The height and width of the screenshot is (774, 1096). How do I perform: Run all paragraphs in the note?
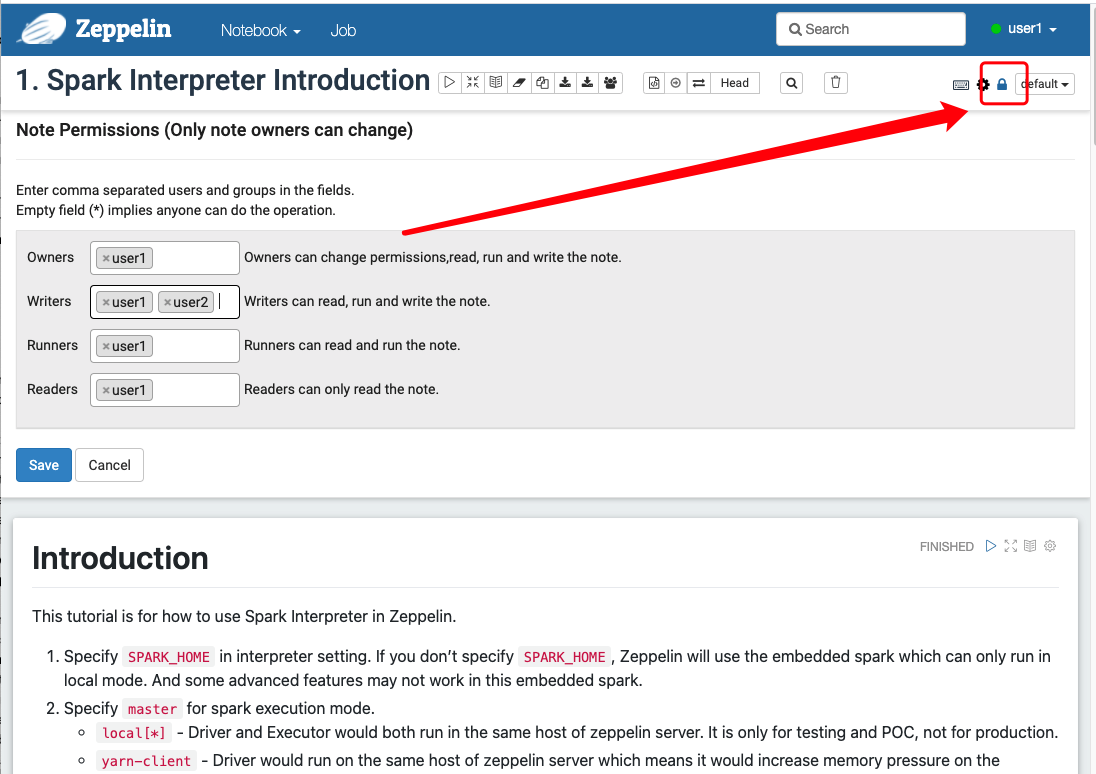[449, 83]
